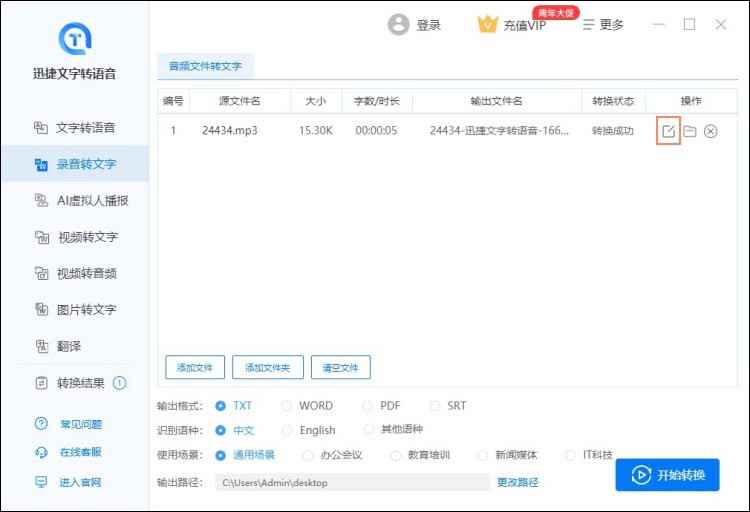Click the 视频转文字 sidebar icon

pos(42,237)
